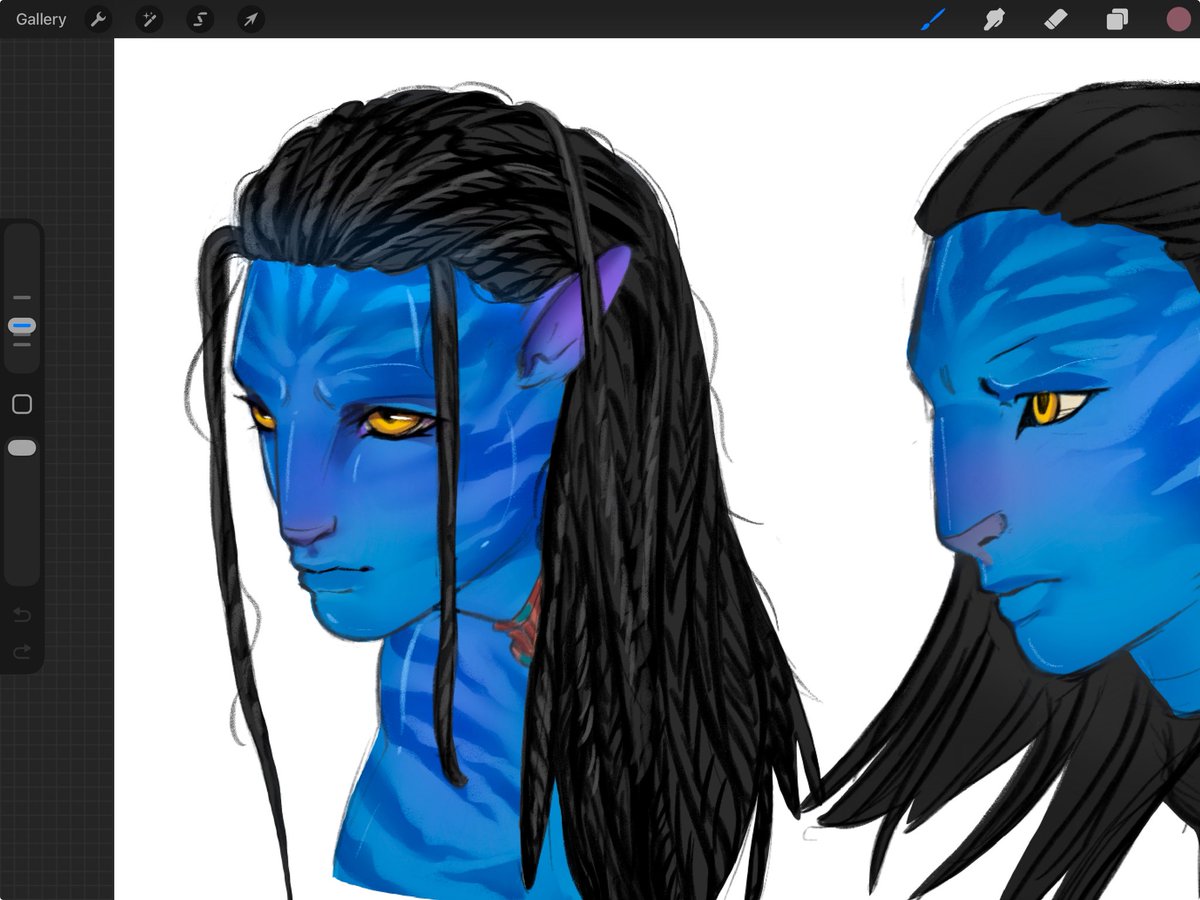Select the Eraser tool
This screenshot has height=900, width=1200.
tap(1056, 19)
